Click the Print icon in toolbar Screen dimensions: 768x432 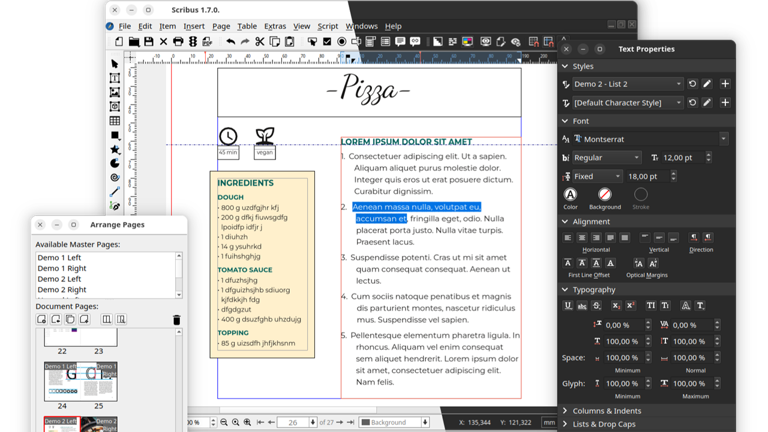(178, 42)
